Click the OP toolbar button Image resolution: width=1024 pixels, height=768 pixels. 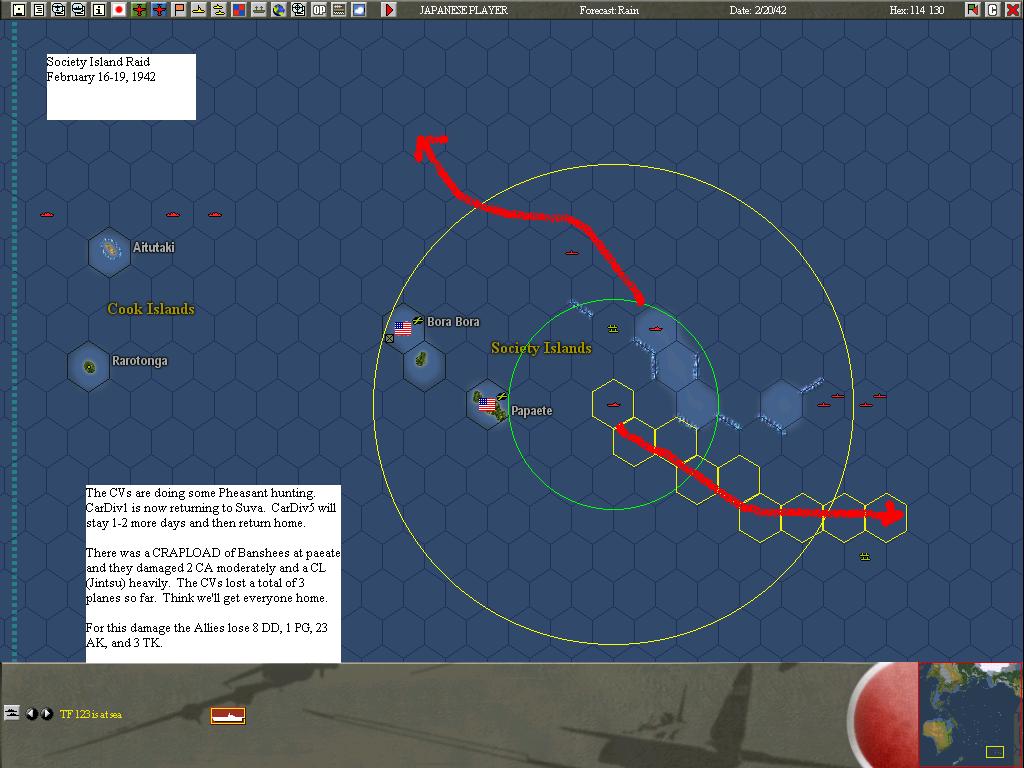pyautogui.click(x=319, y=10)
